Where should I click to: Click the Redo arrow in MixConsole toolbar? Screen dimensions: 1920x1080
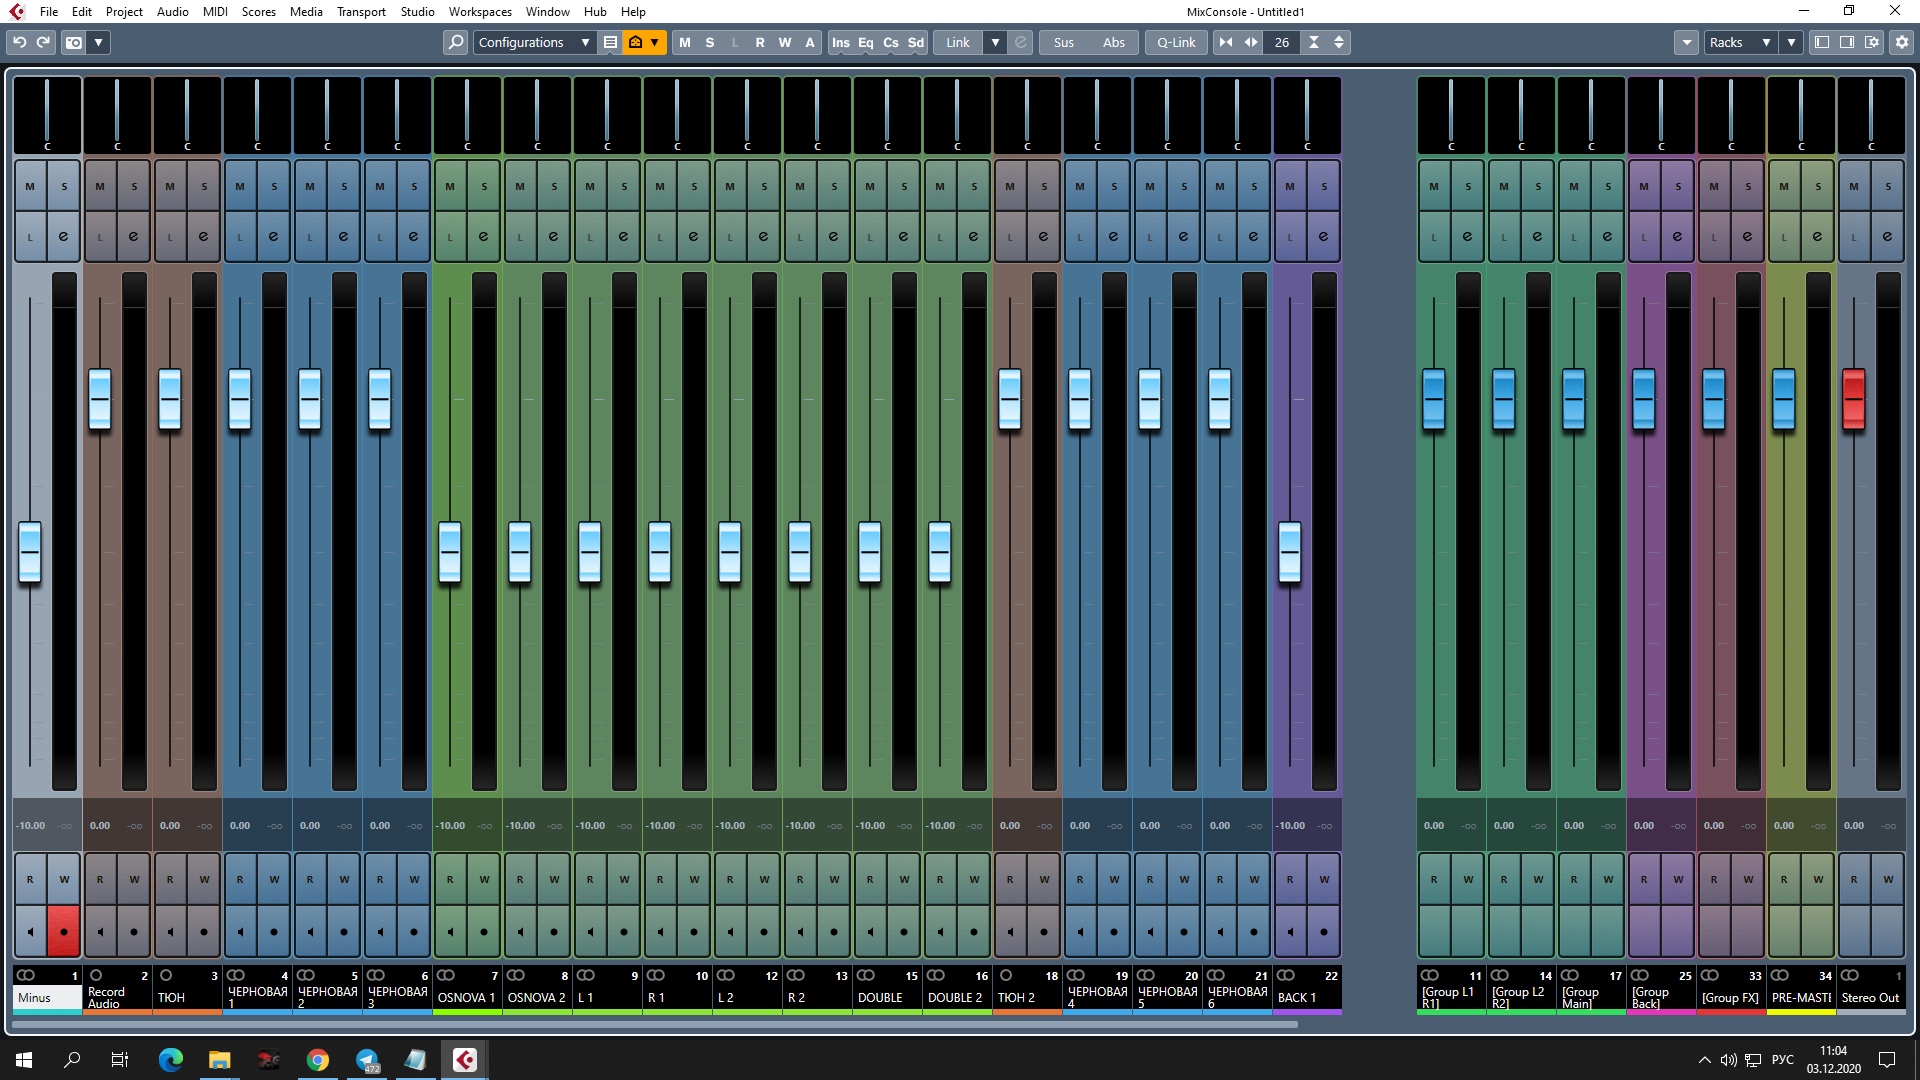click(x=43, y=42)
